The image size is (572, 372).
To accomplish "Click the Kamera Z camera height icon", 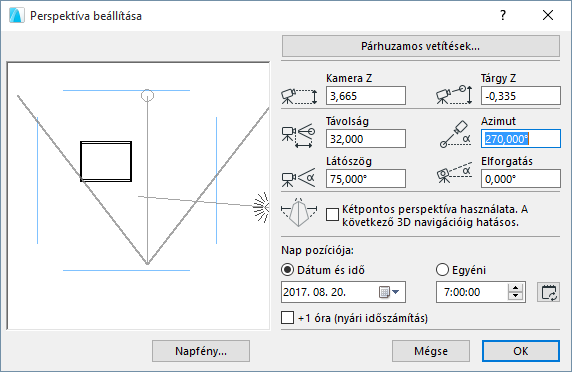I will coord(299,96).
